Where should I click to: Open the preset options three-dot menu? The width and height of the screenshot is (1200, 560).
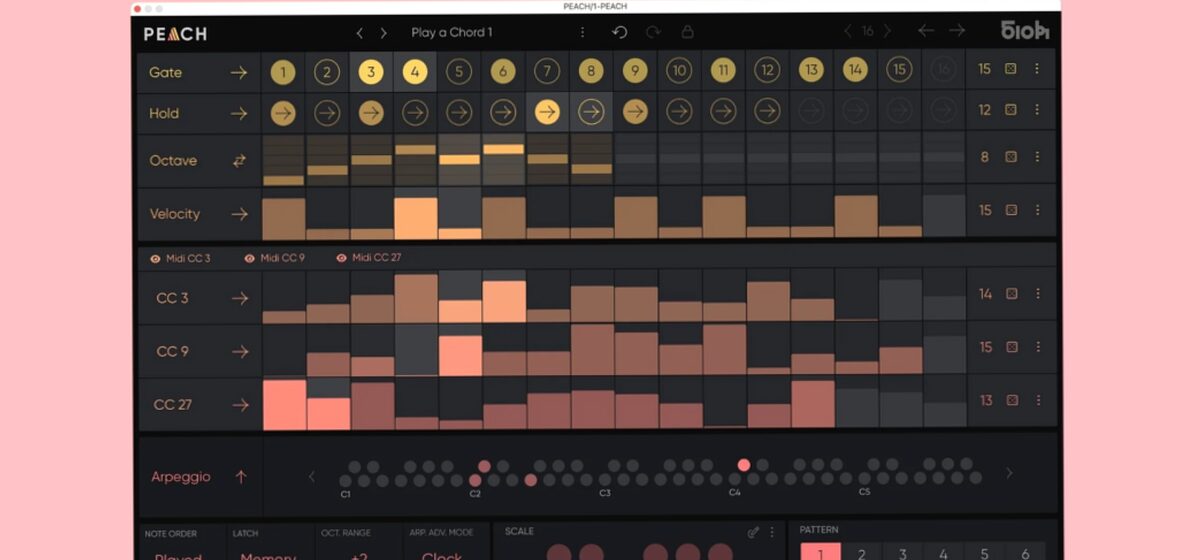point(583,32)
